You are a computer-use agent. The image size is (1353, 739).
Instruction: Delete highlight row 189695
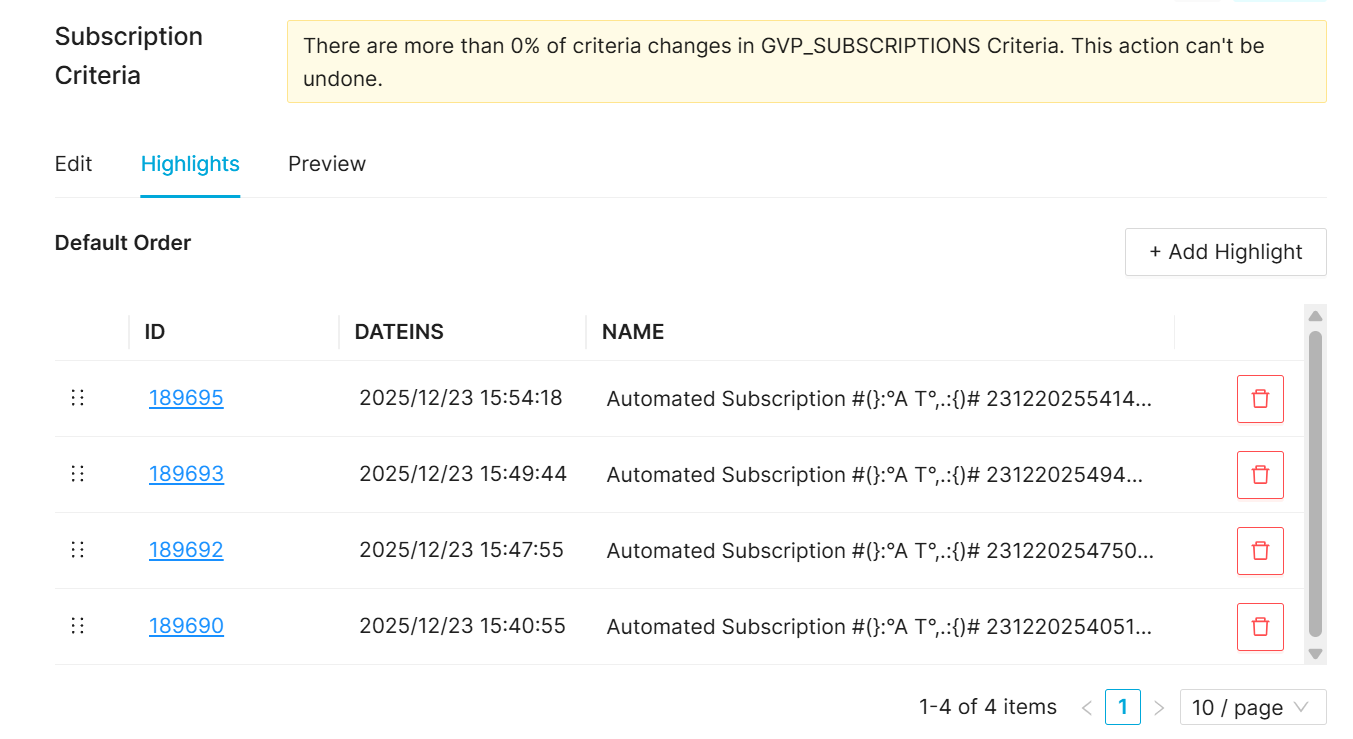(x=1260, y=399)
